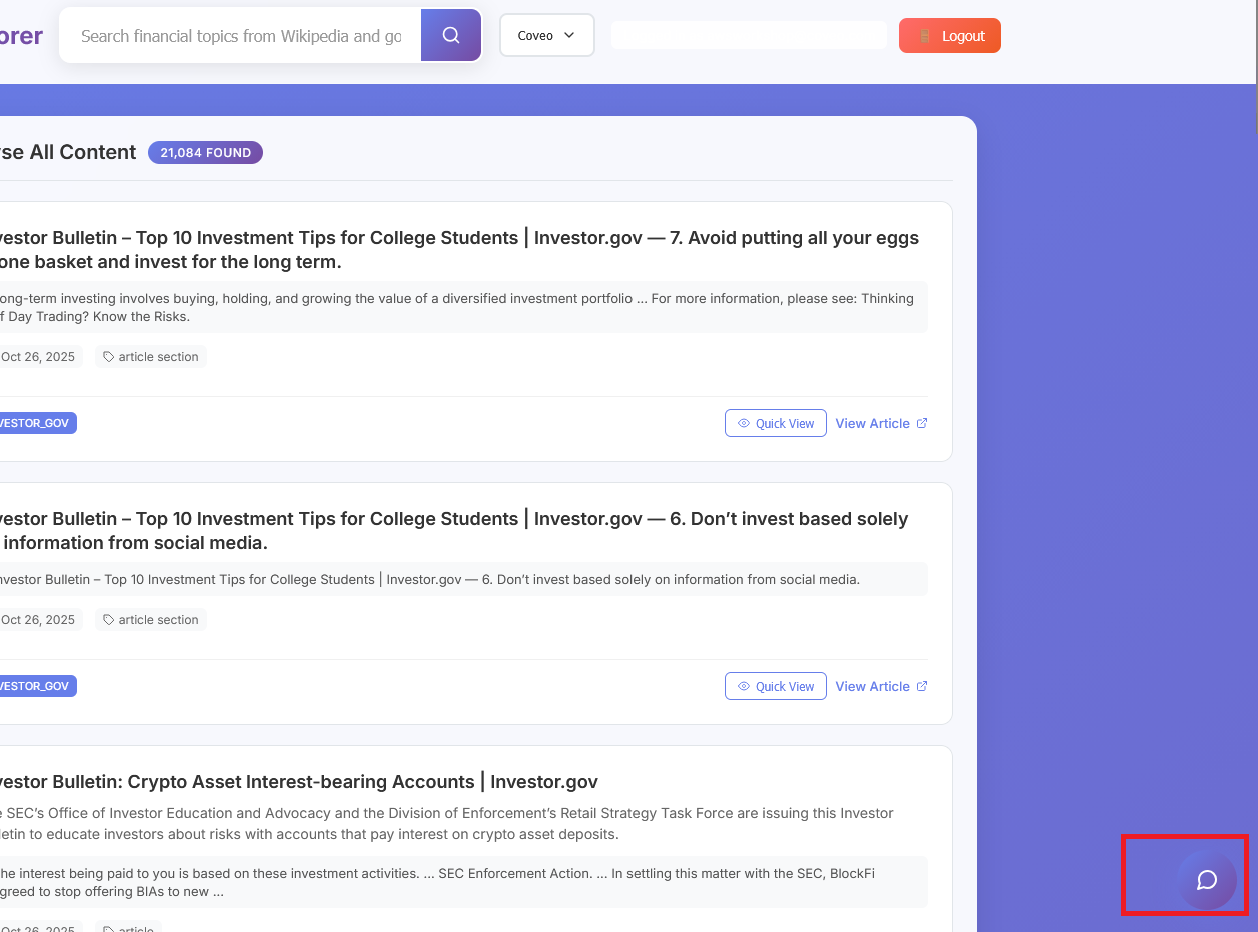Viewport: 1258px width, 932px height.
Task: Open the Crypto Asset Interest-bearing Accounts result
Action: coord(300,782)
